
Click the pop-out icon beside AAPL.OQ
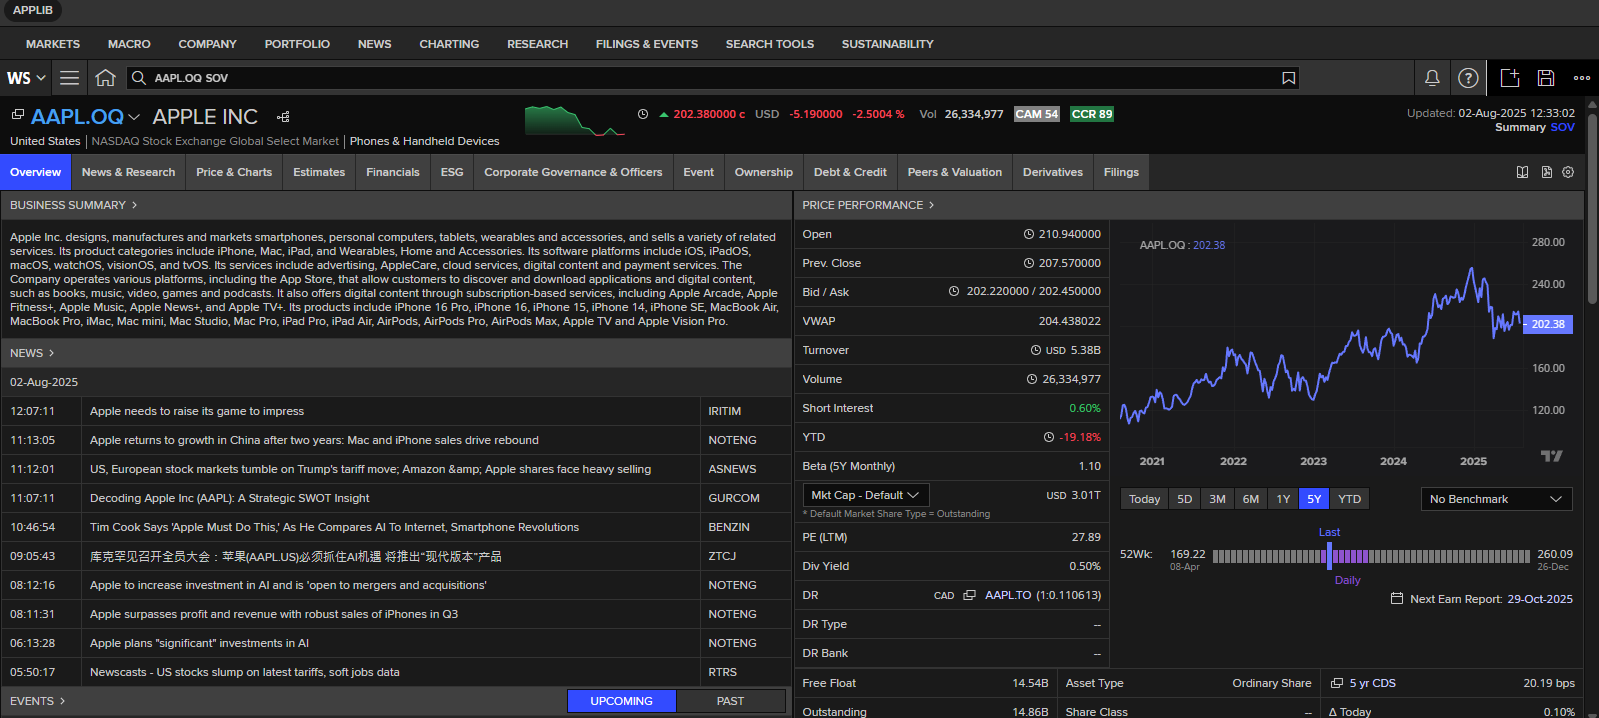point(17,115)
